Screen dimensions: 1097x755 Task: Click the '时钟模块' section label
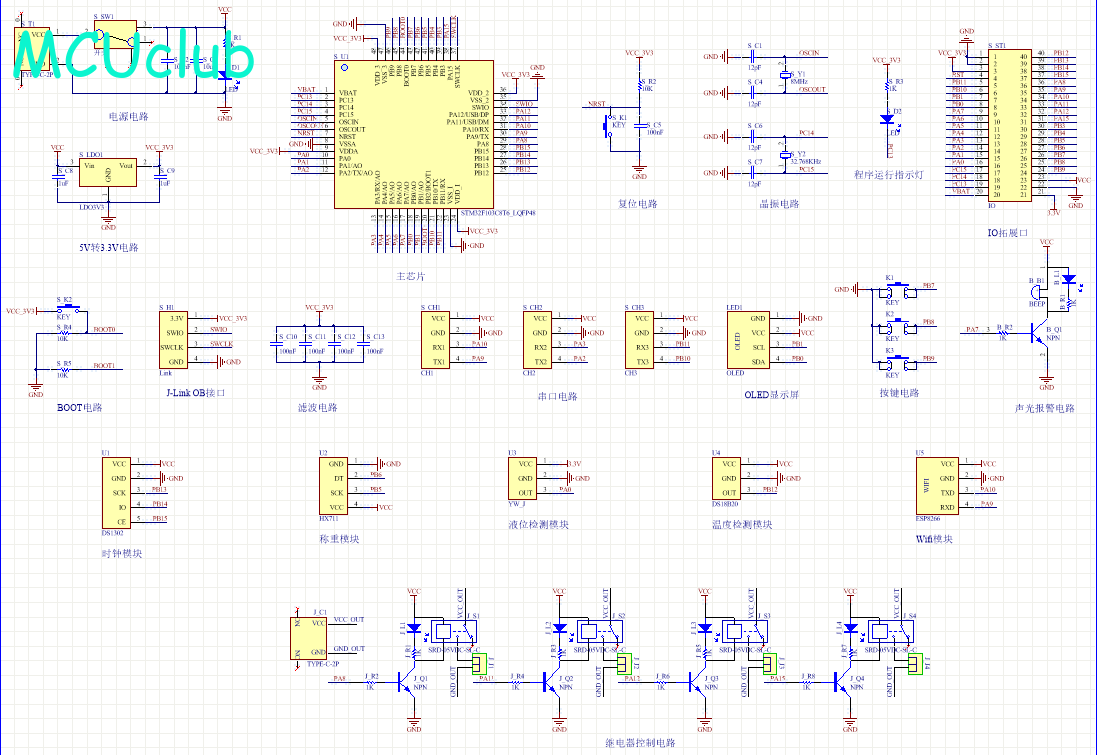coord(122,553)
